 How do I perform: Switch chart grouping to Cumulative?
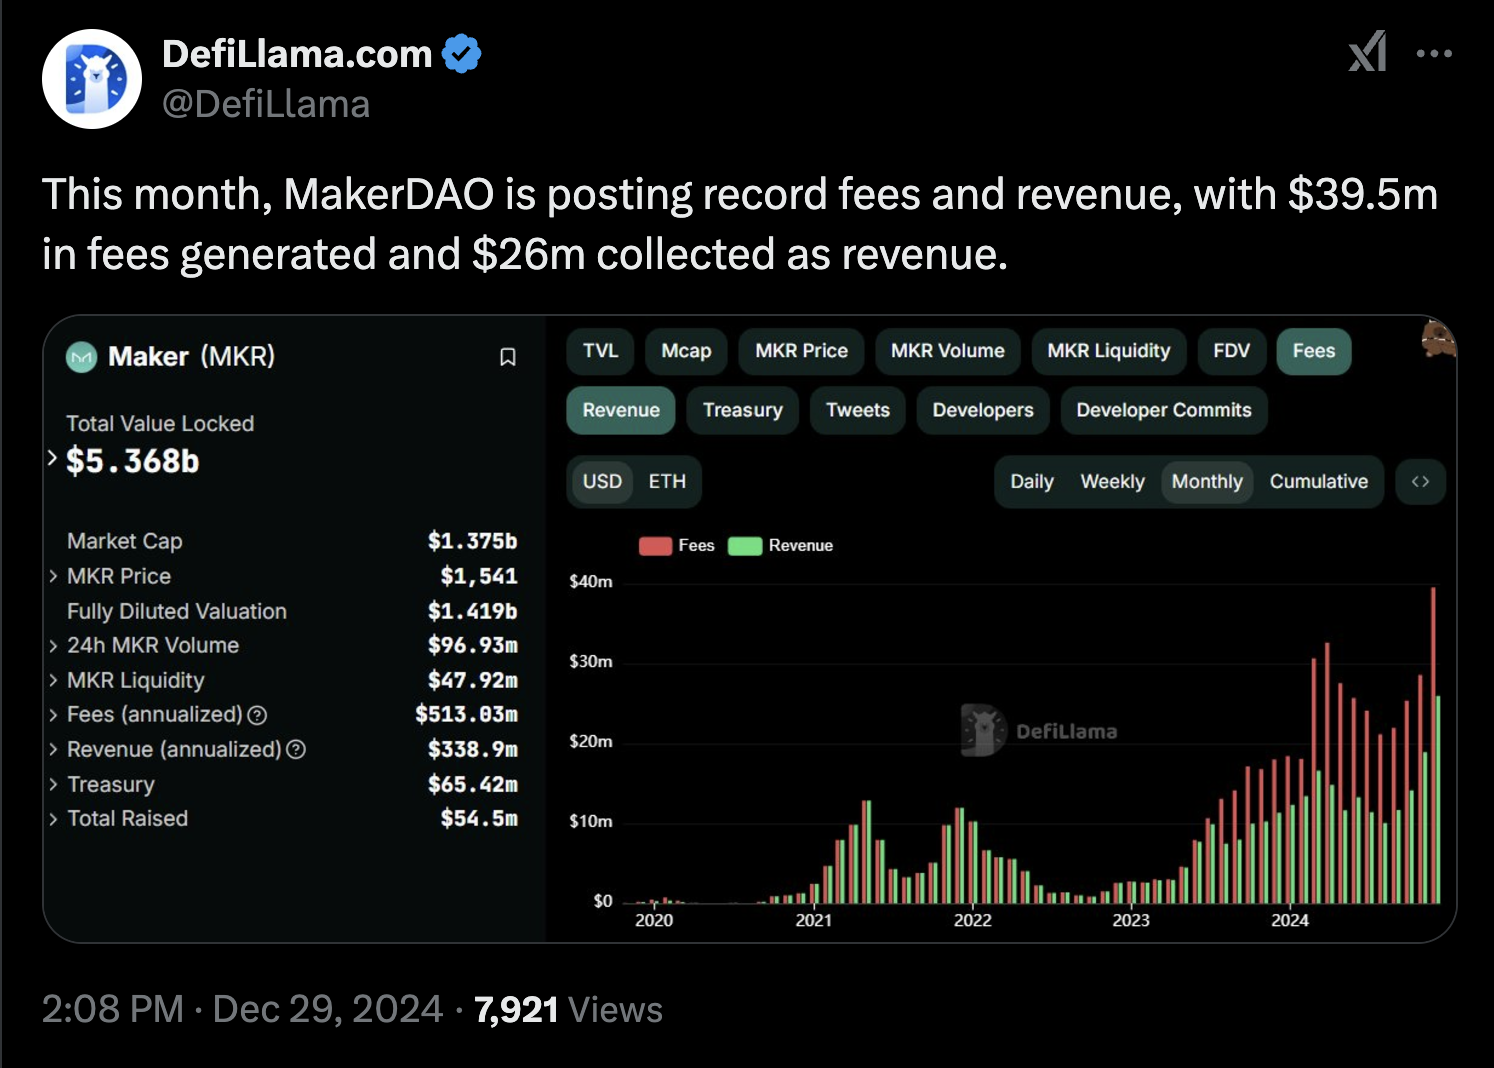[1318, 481]
